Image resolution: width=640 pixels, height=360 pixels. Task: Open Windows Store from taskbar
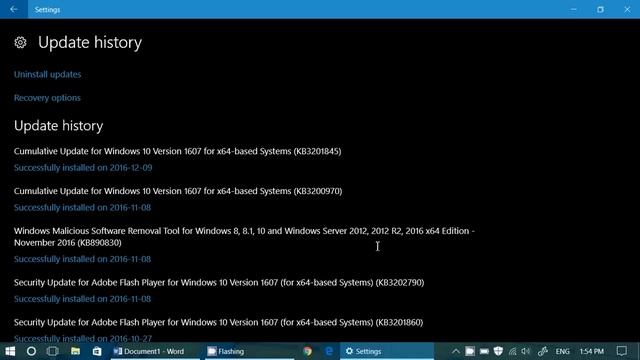(x=97, y=351)
